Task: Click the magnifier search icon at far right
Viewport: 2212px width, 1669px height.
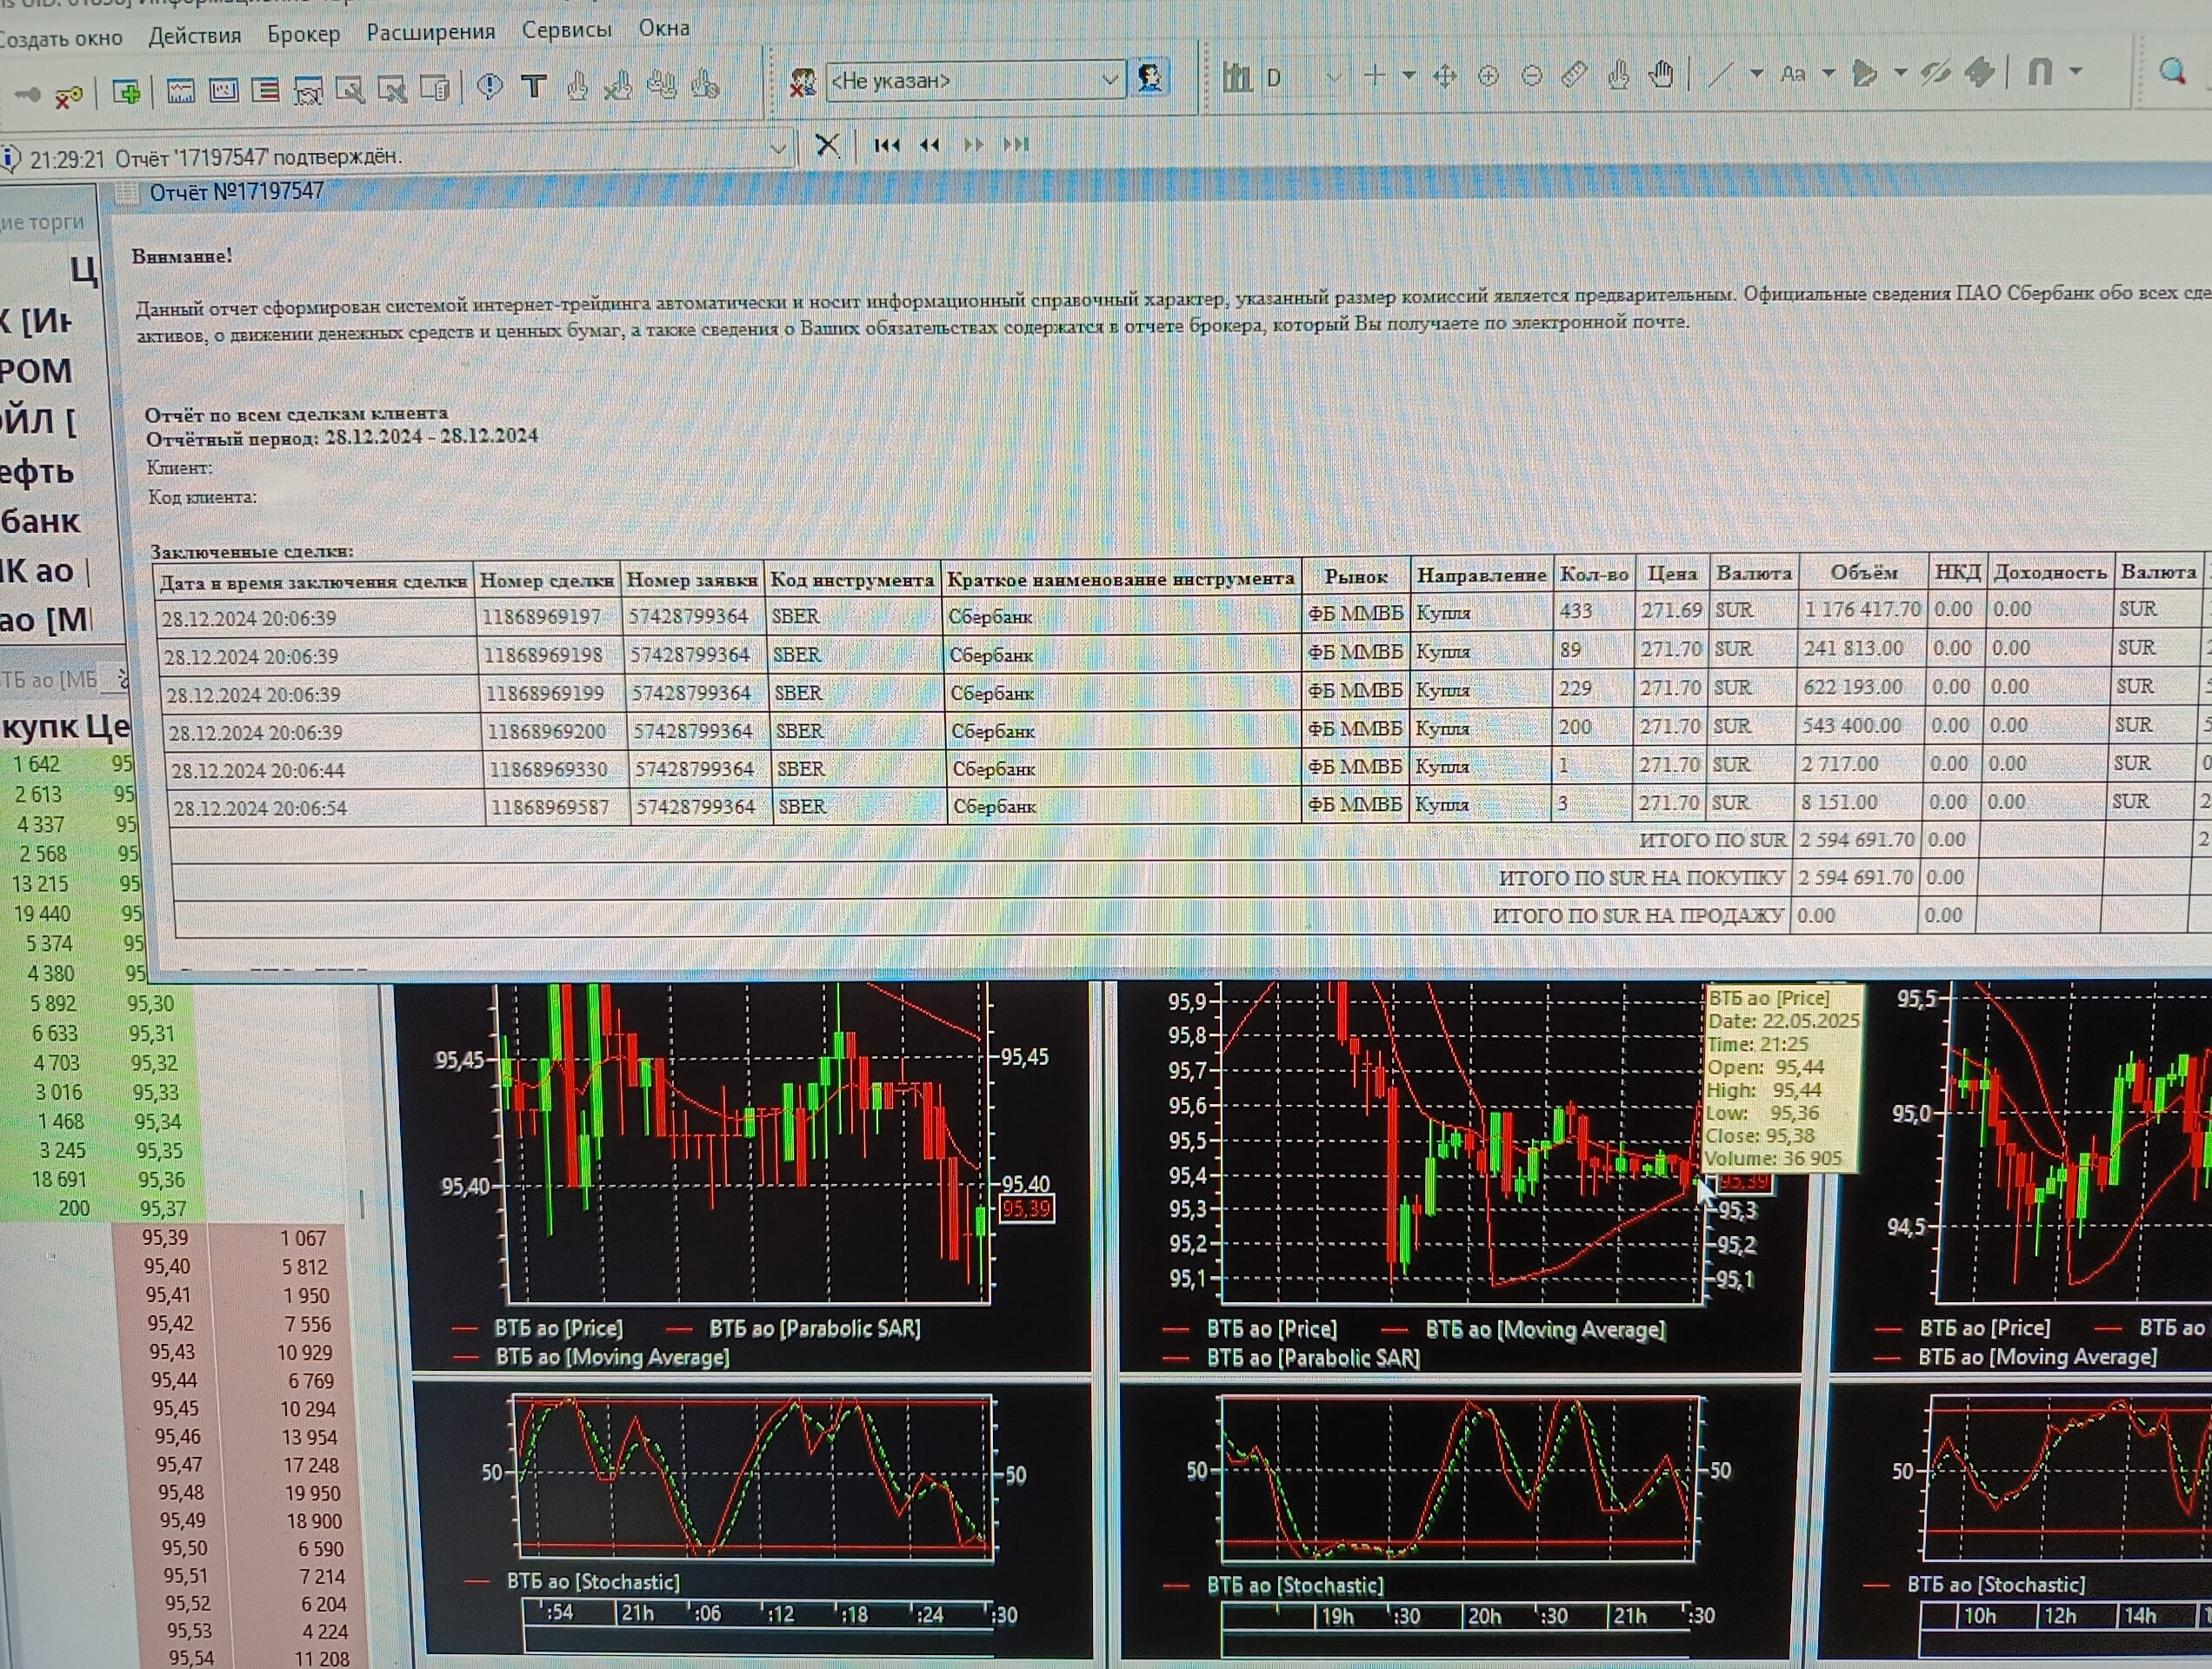Action: pyautogui.click(x=2172, y=71)
